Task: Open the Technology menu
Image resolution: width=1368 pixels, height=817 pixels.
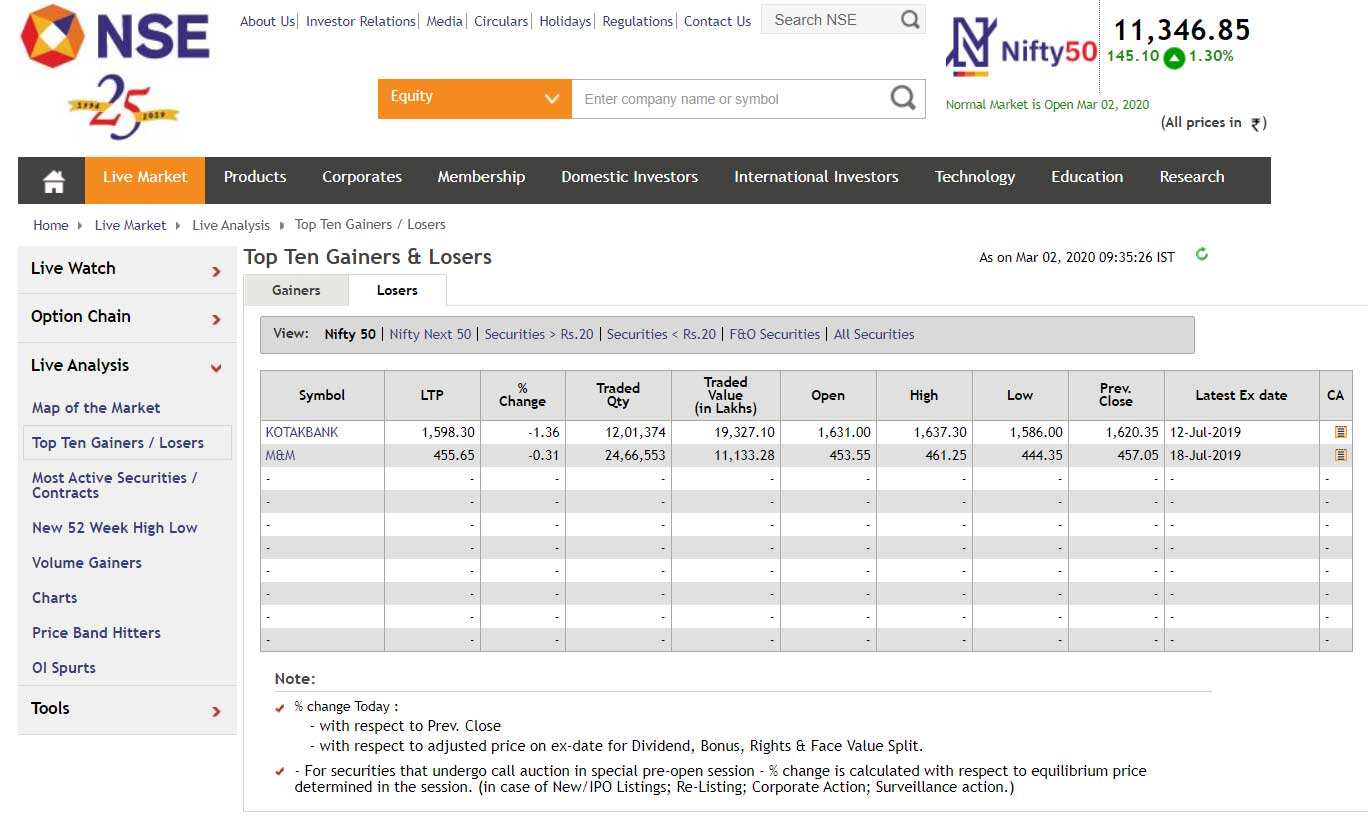Action: click(975, 177)
